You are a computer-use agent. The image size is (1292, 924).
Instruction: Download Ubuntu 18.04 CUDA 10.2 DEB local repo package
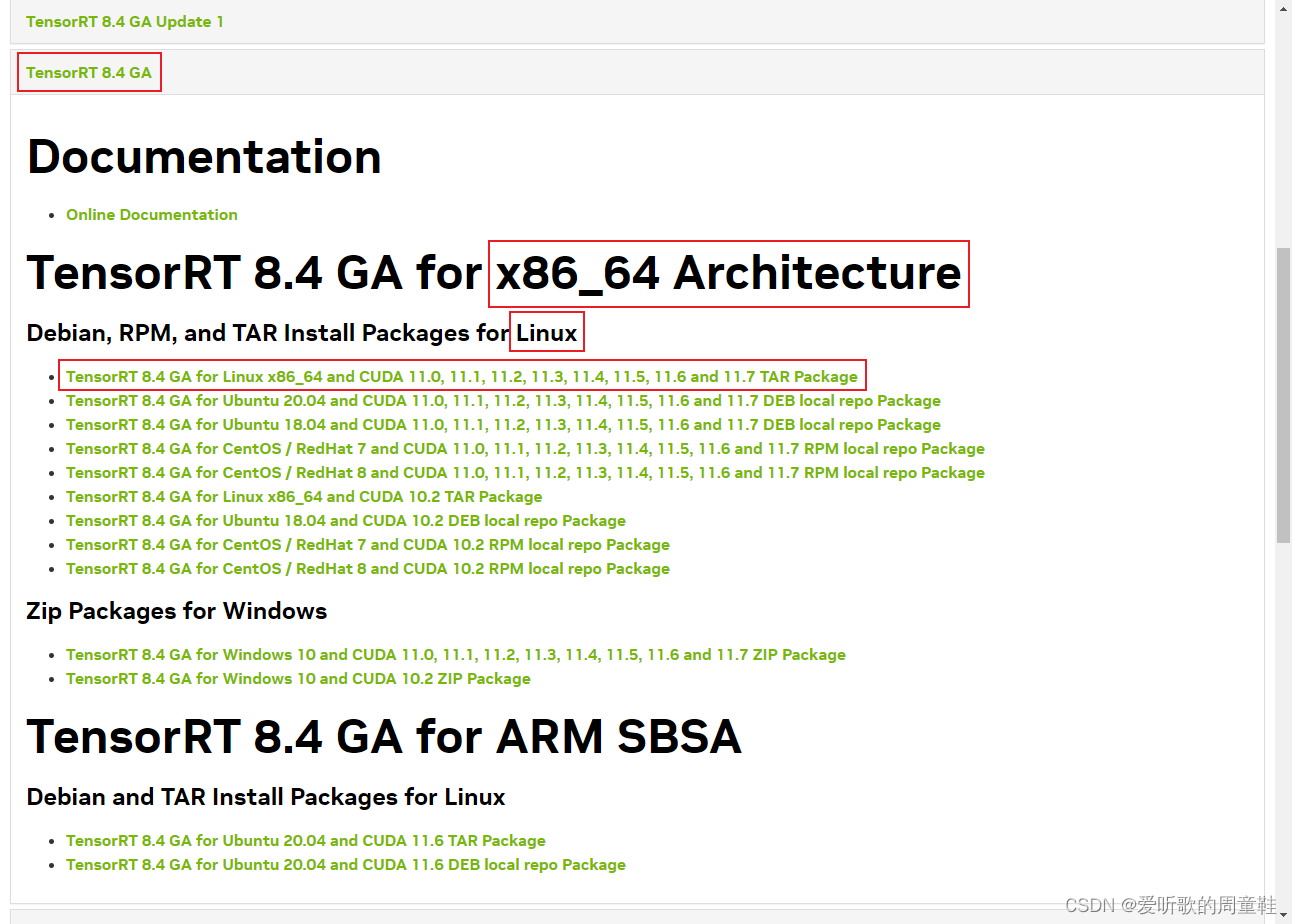click(346, 520)
